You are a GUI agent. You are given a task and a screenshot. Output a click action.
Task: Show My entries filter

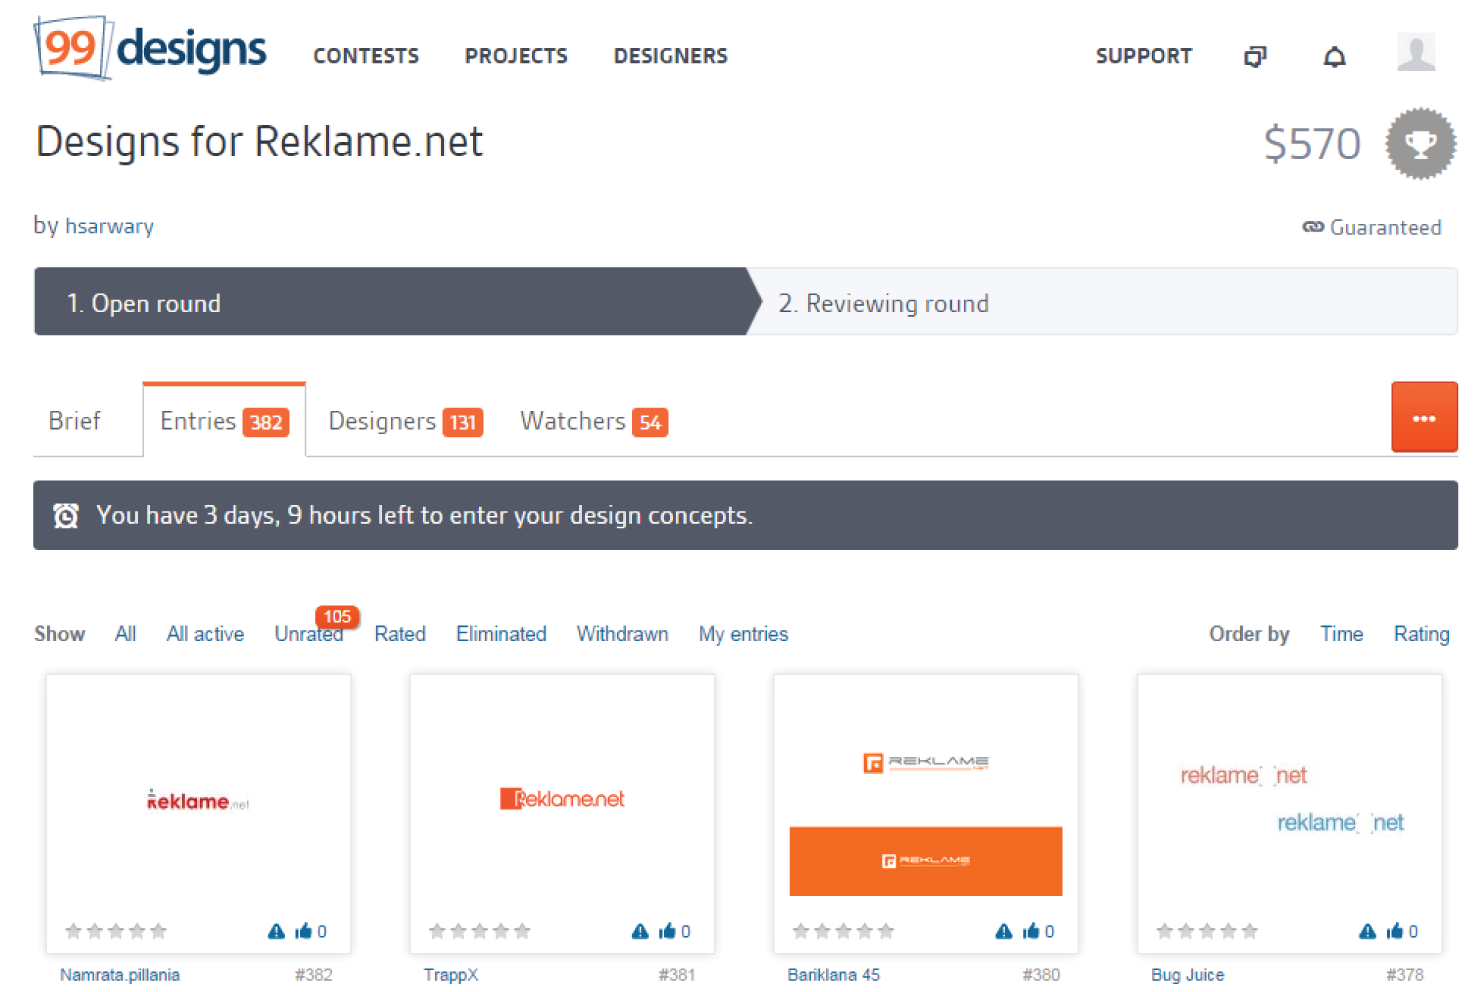coord(743,634)
